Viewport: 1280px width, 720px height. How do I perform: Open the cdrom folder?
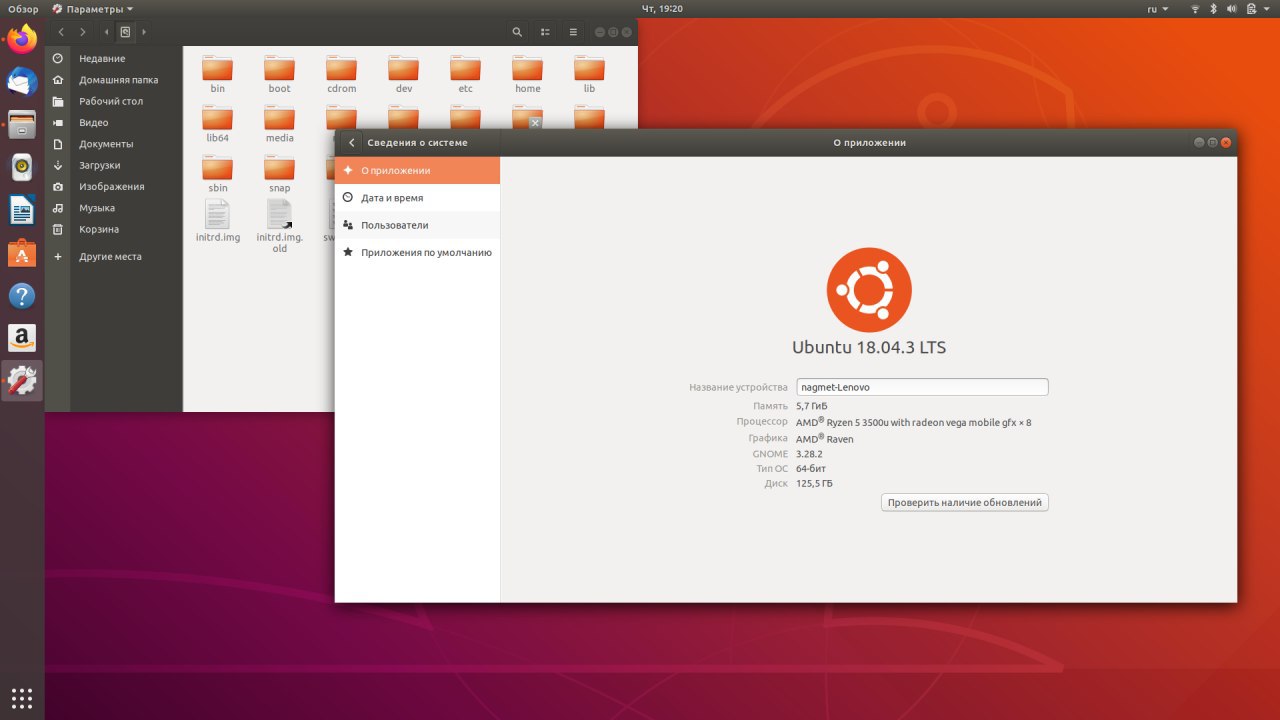tap(342, 74)
